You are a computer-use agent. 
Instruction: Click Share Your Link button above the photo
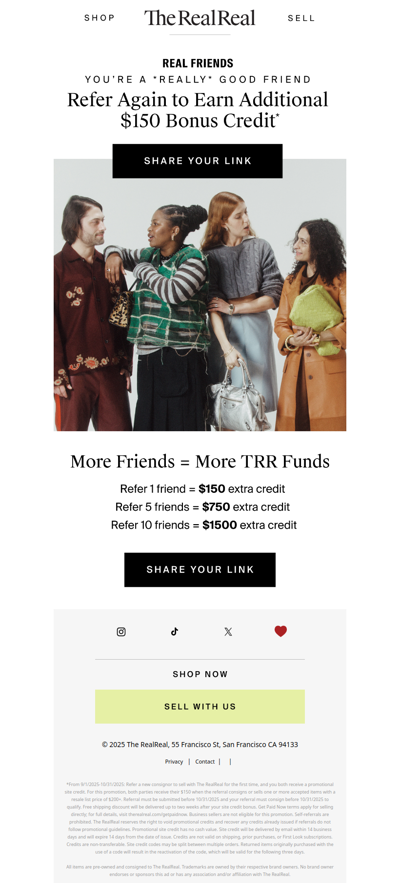tap(198, 161)
